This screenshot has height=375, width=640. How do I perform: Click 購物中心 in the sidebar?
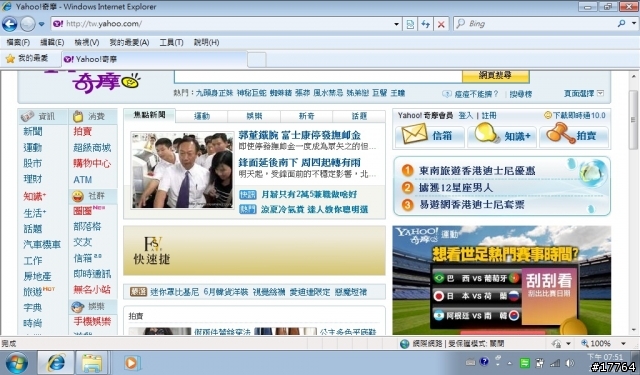coord(92,164)
